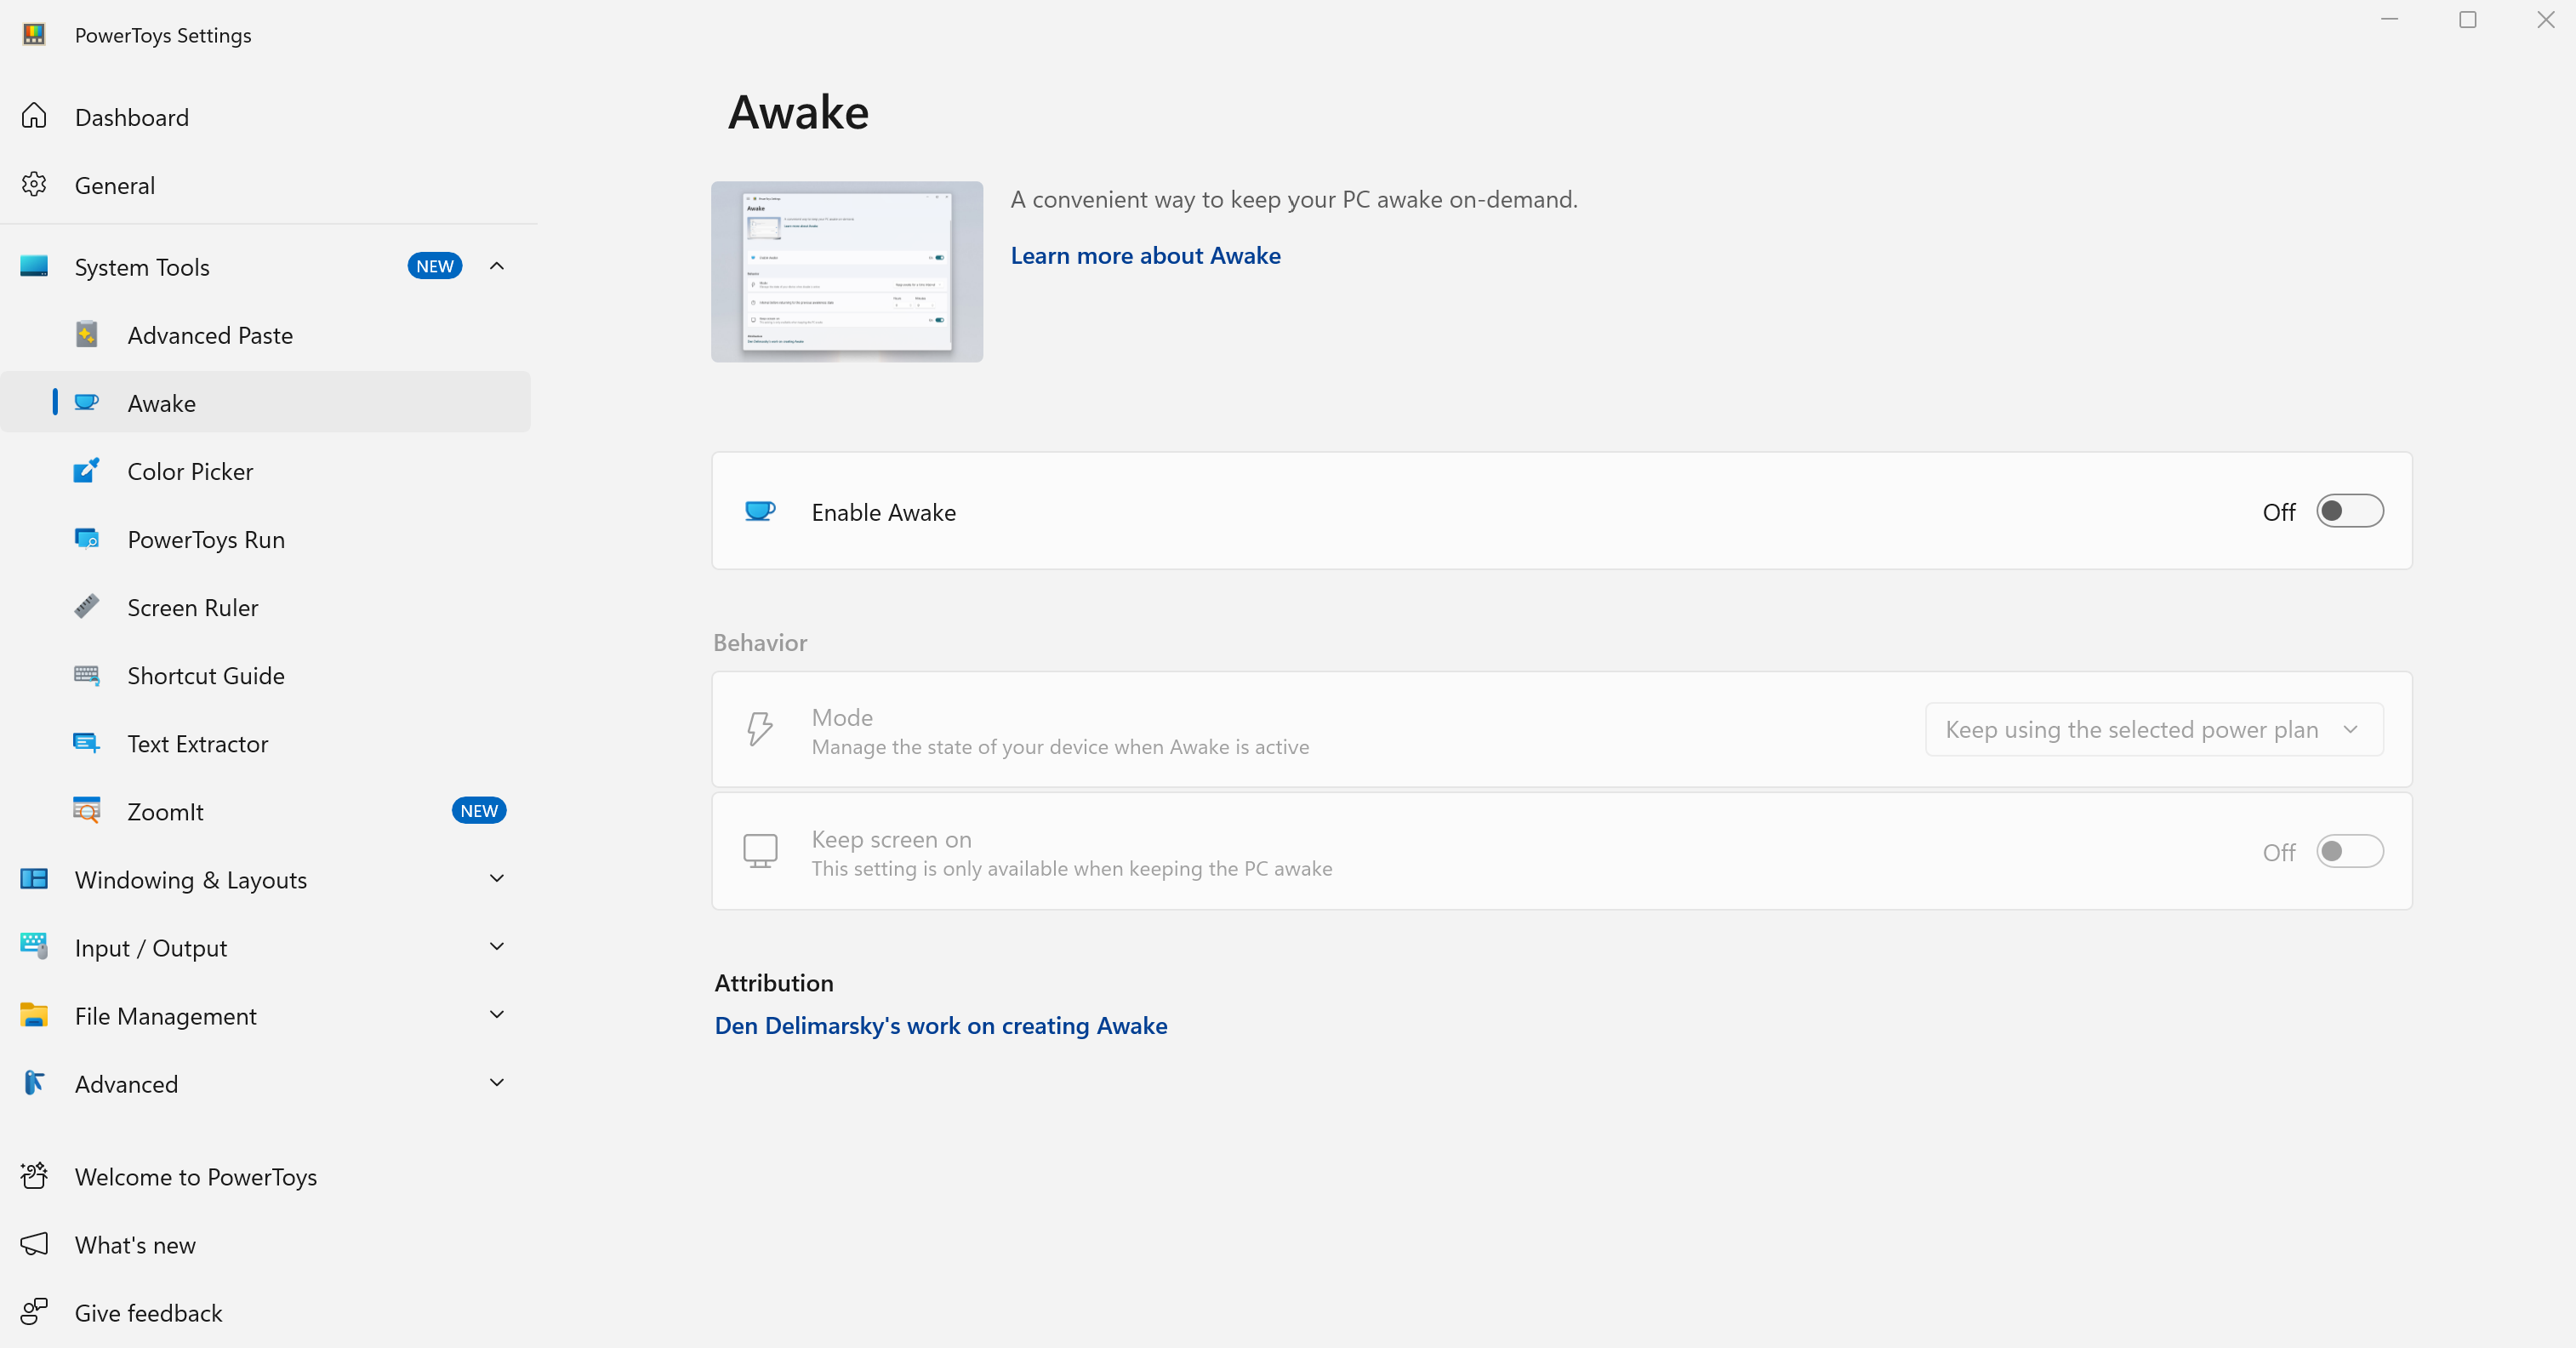Toggle the Keep screen on switch
Image resolution: width=2576 pixels, height=1348 pixels.
pyautogui.click(x=2349, y=851)
